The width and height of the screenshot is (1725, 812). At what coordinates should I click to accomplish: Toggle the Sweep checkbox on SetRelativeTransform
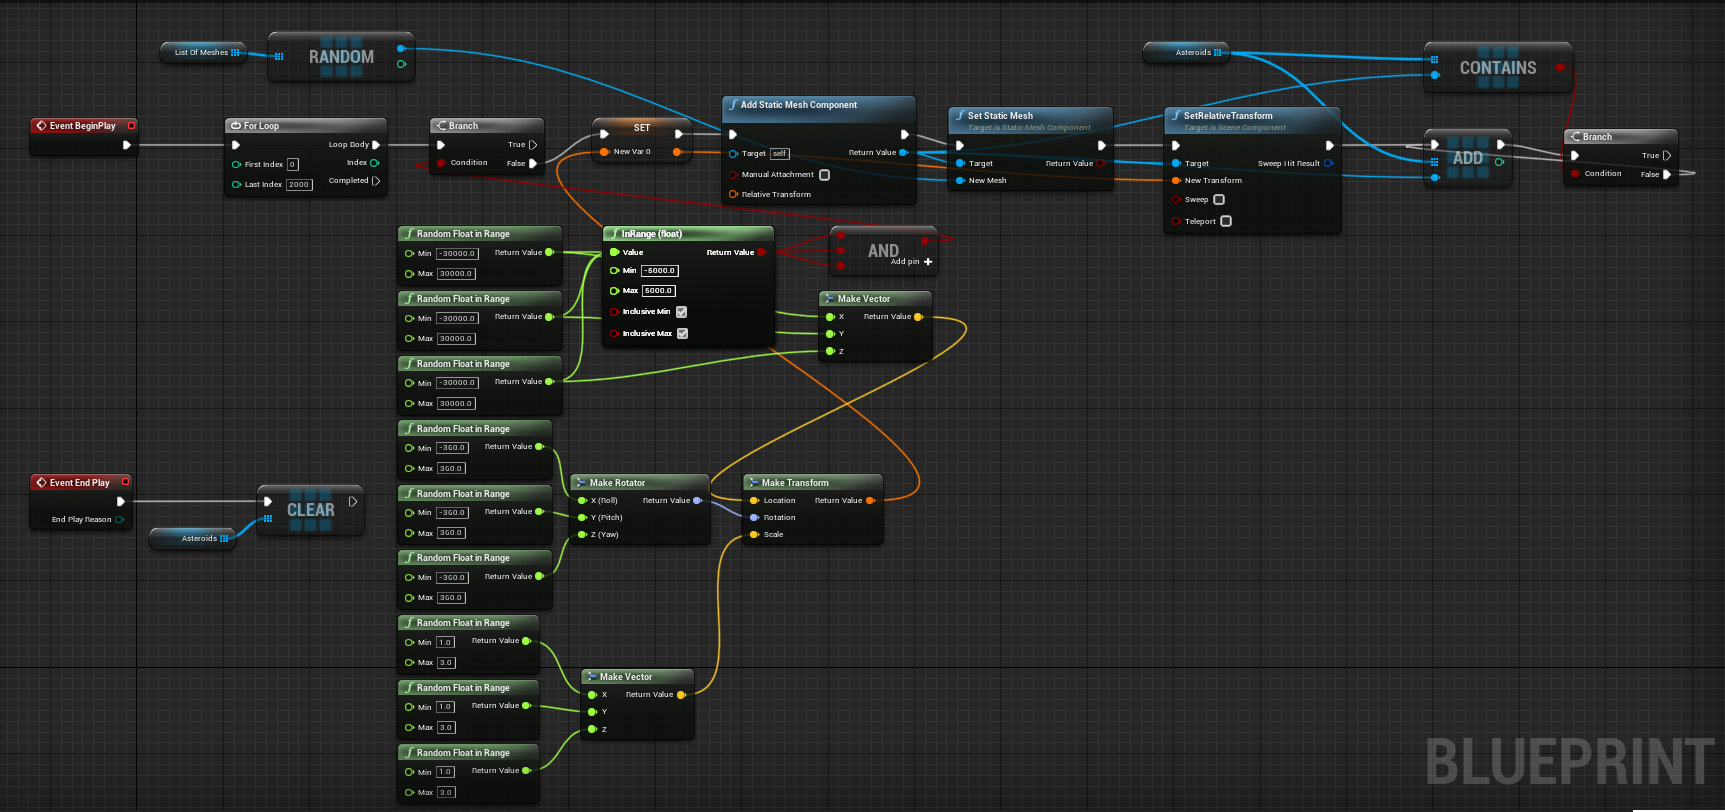1219,200
